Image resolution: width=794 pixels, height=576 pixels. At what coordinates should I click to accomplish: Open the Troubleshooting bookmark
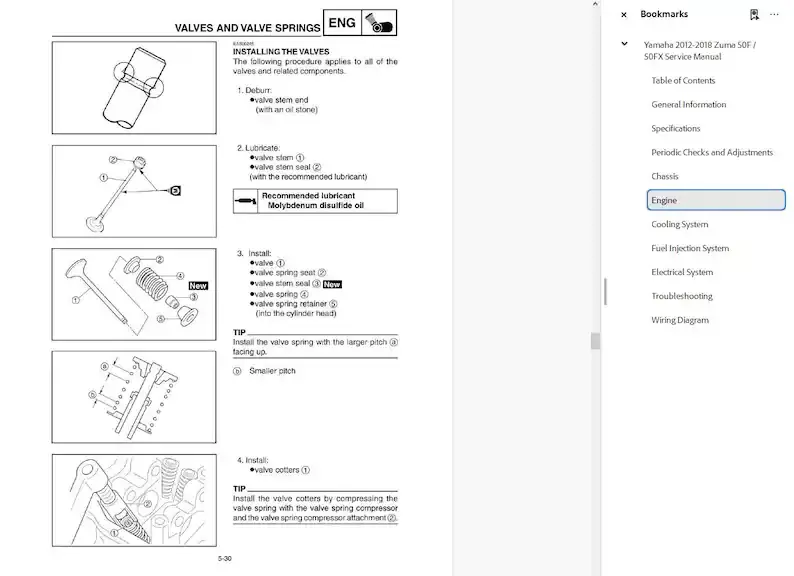click(x=681, y=296)
